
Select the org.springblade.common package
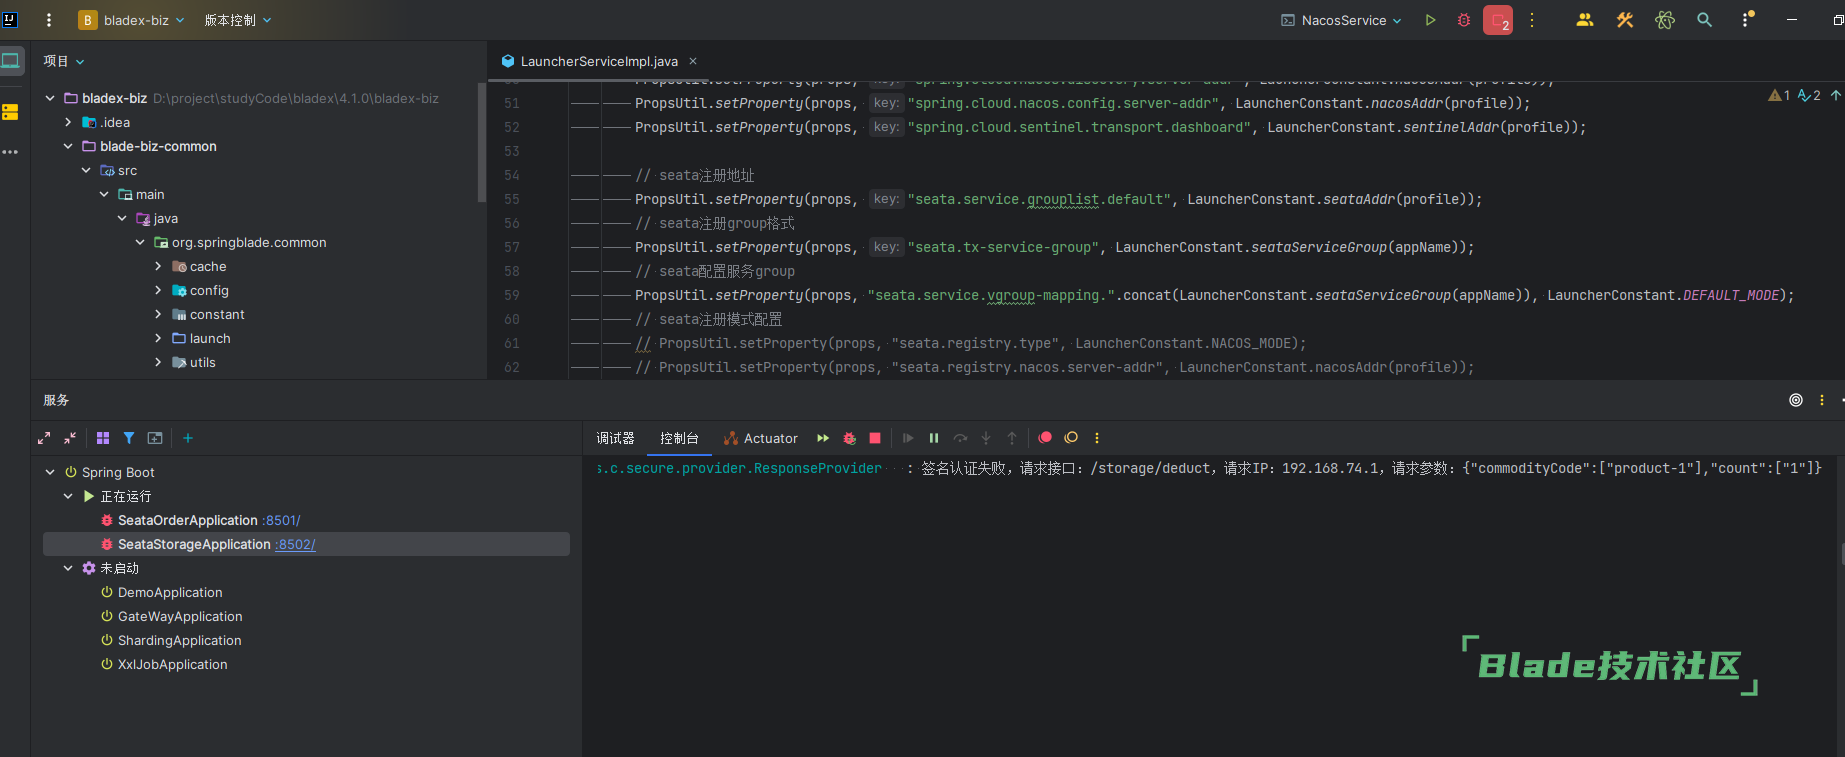[249, 242]
